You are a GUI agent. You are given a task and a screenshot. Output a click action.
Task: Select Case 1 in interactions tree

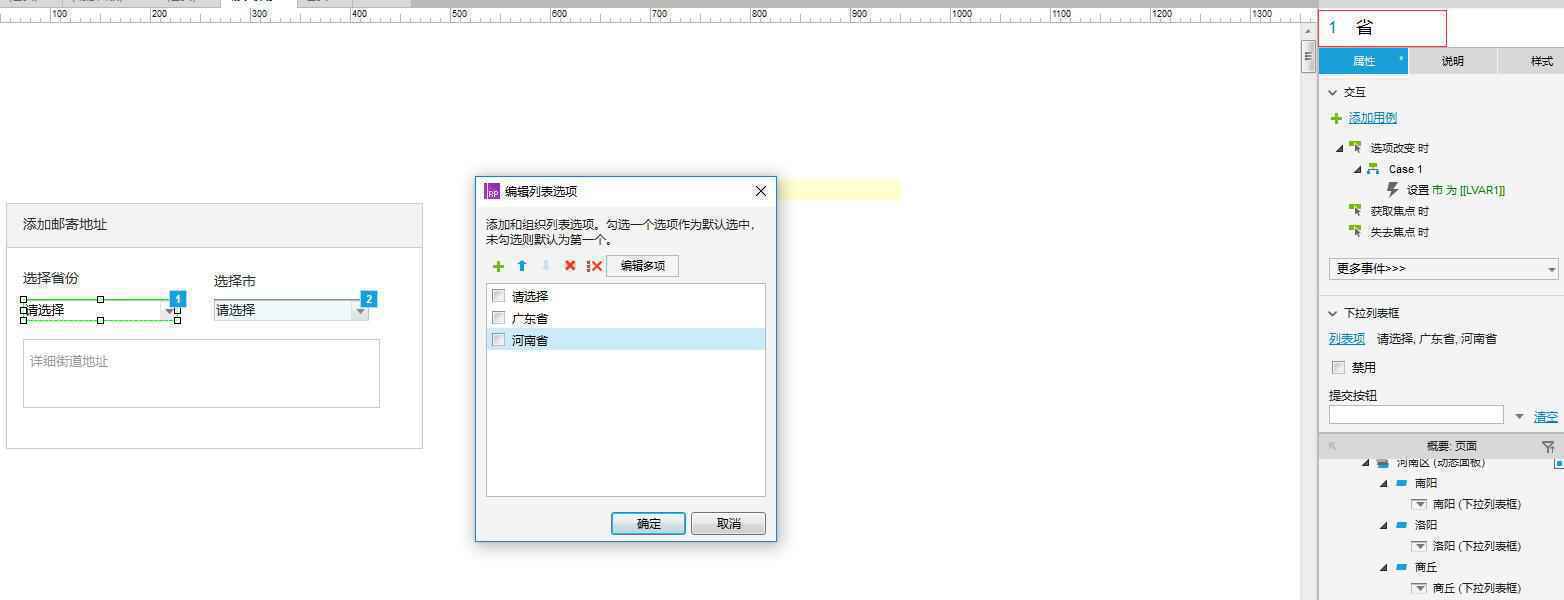pyautogui.click(x=1405, y=169)
